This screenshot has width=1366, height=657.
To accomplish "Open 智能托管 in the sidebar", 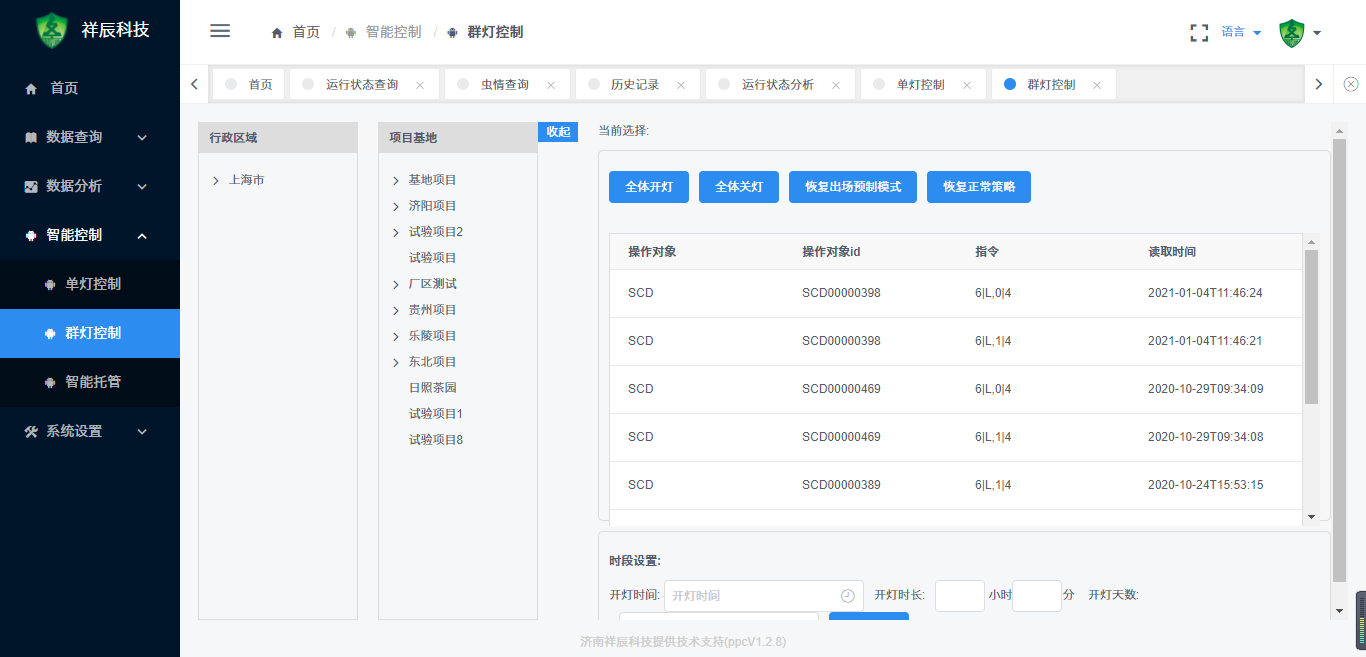I will [x=93, y=382].
